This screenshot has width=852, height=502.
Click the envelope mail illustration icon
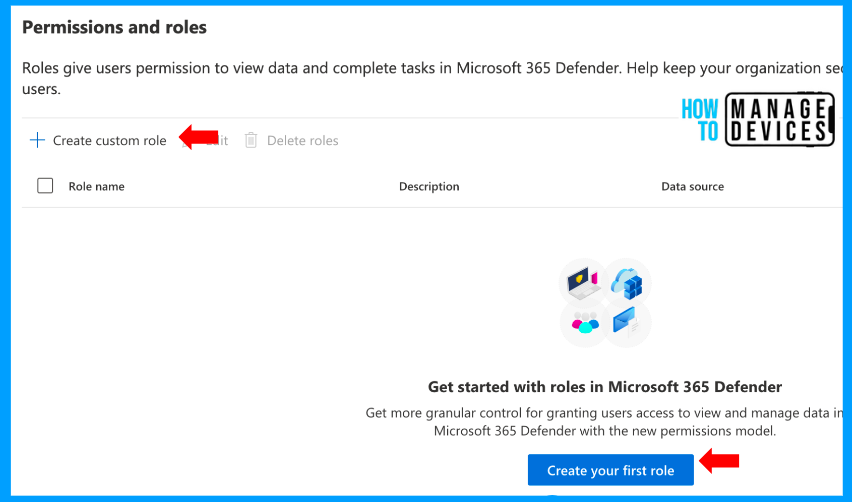click(x=627, y=324)
